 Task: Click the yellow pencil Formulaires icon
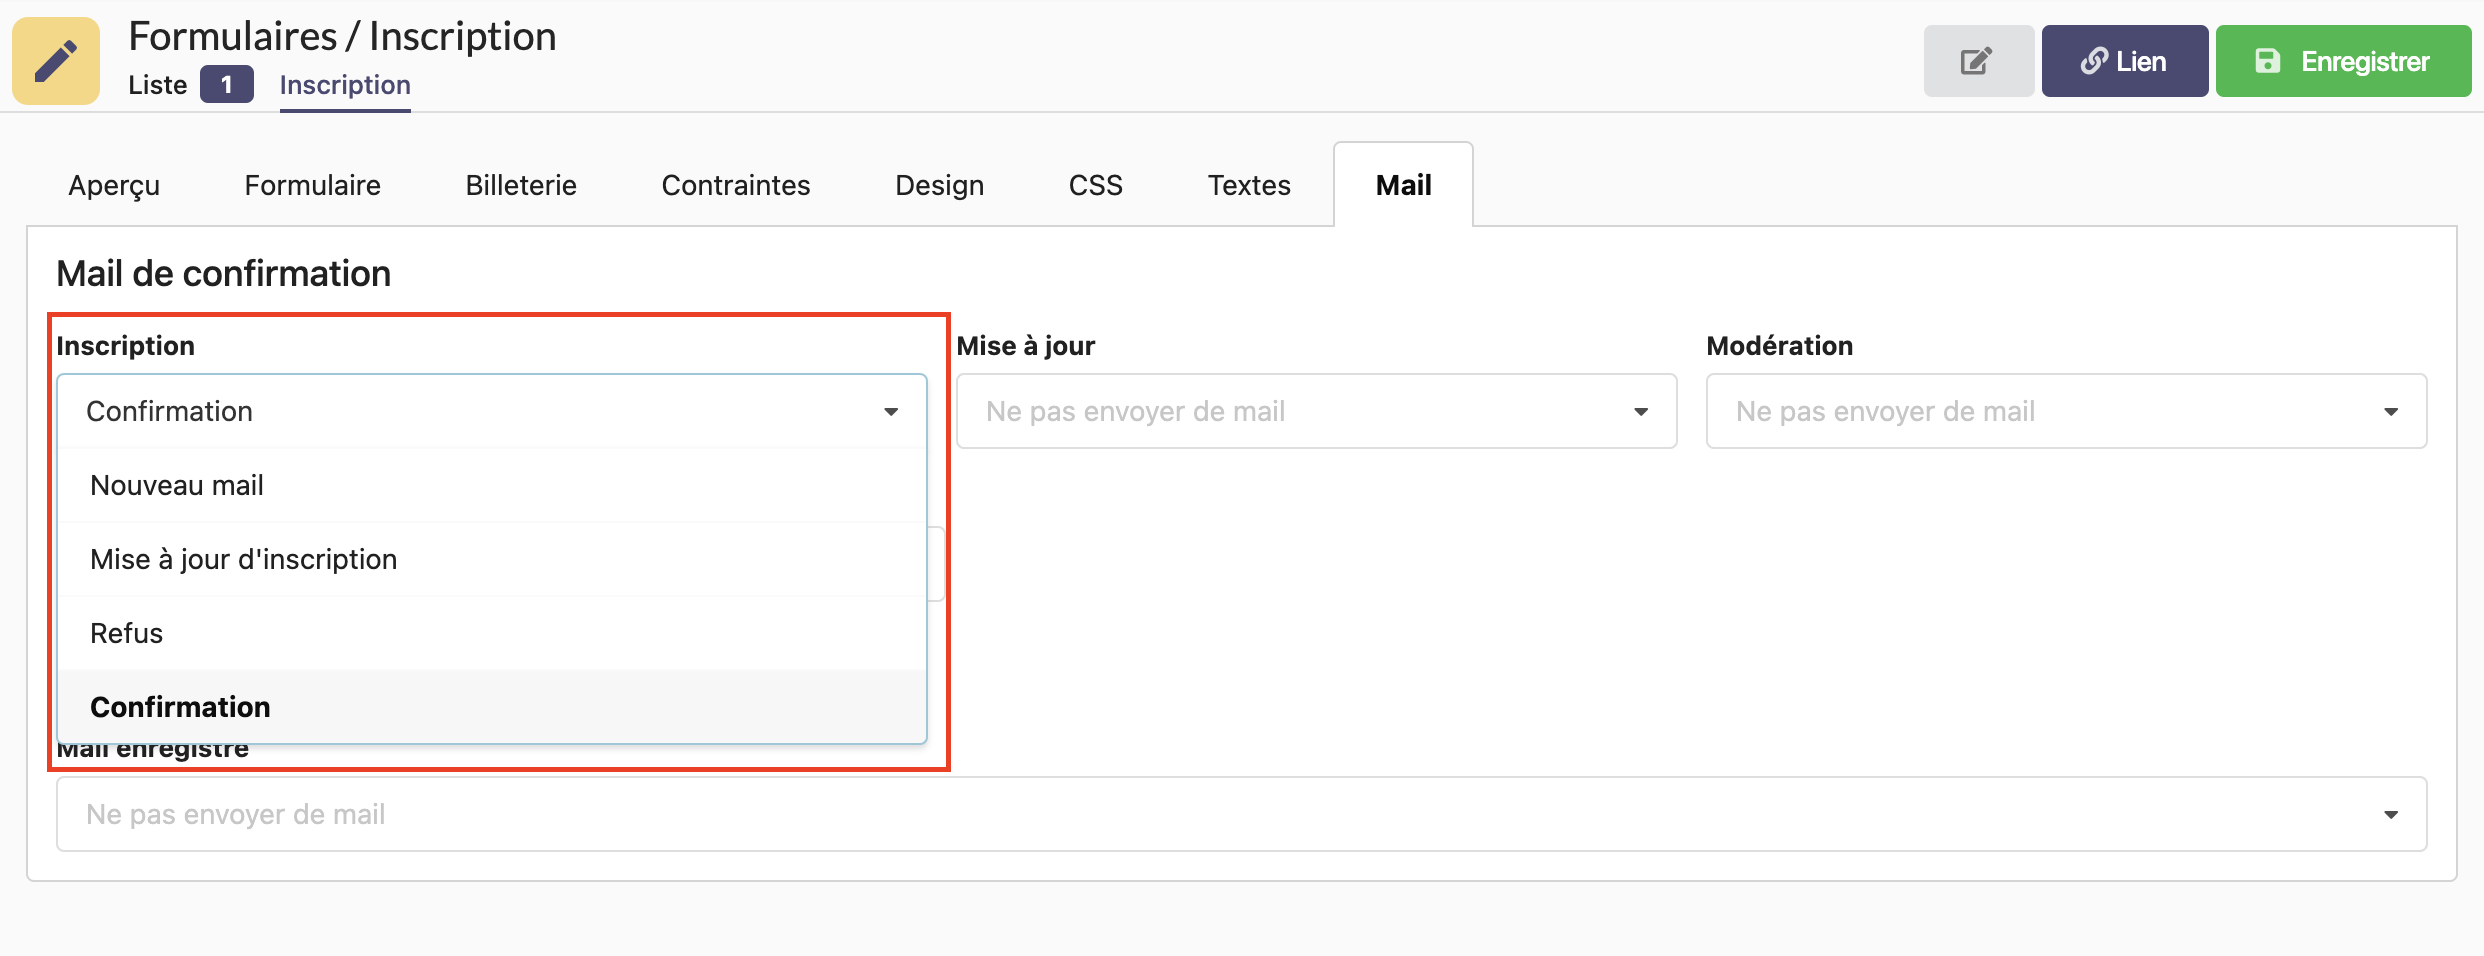[x=56, y=61]
